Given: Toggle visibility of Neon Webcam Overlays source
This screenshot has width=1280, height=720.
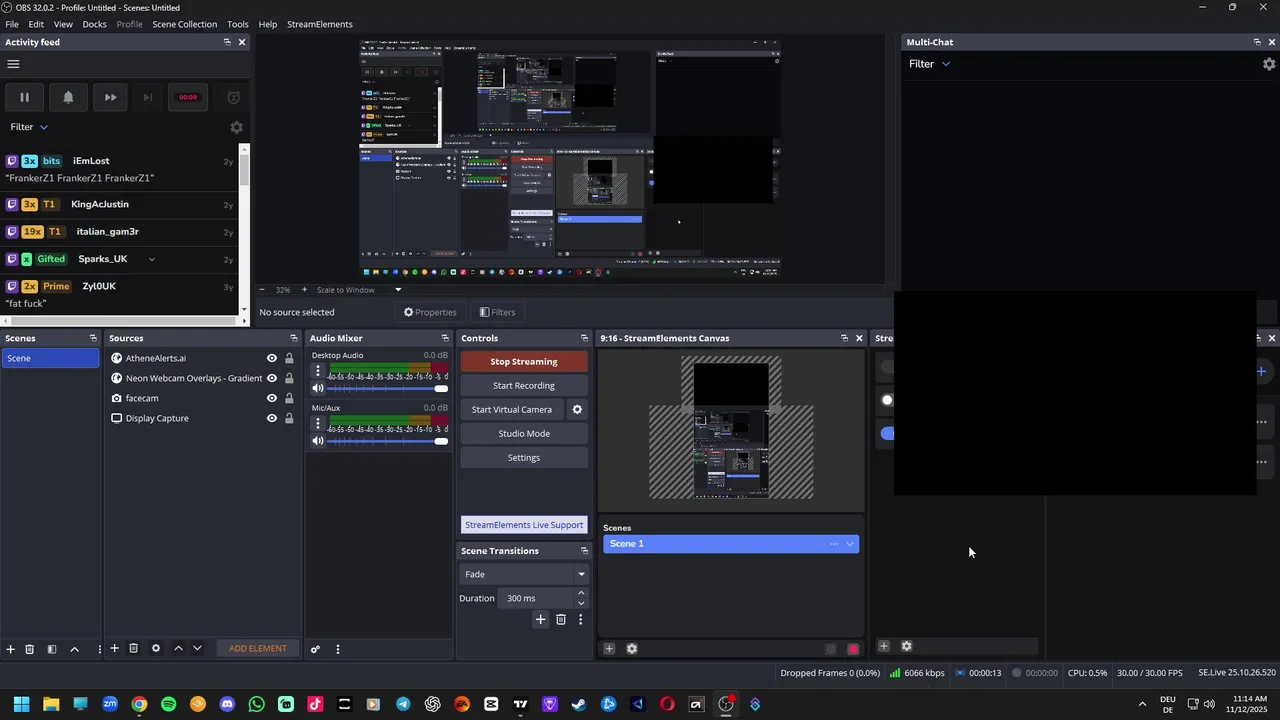Looking at the screenshot, I should click(271, 378).
